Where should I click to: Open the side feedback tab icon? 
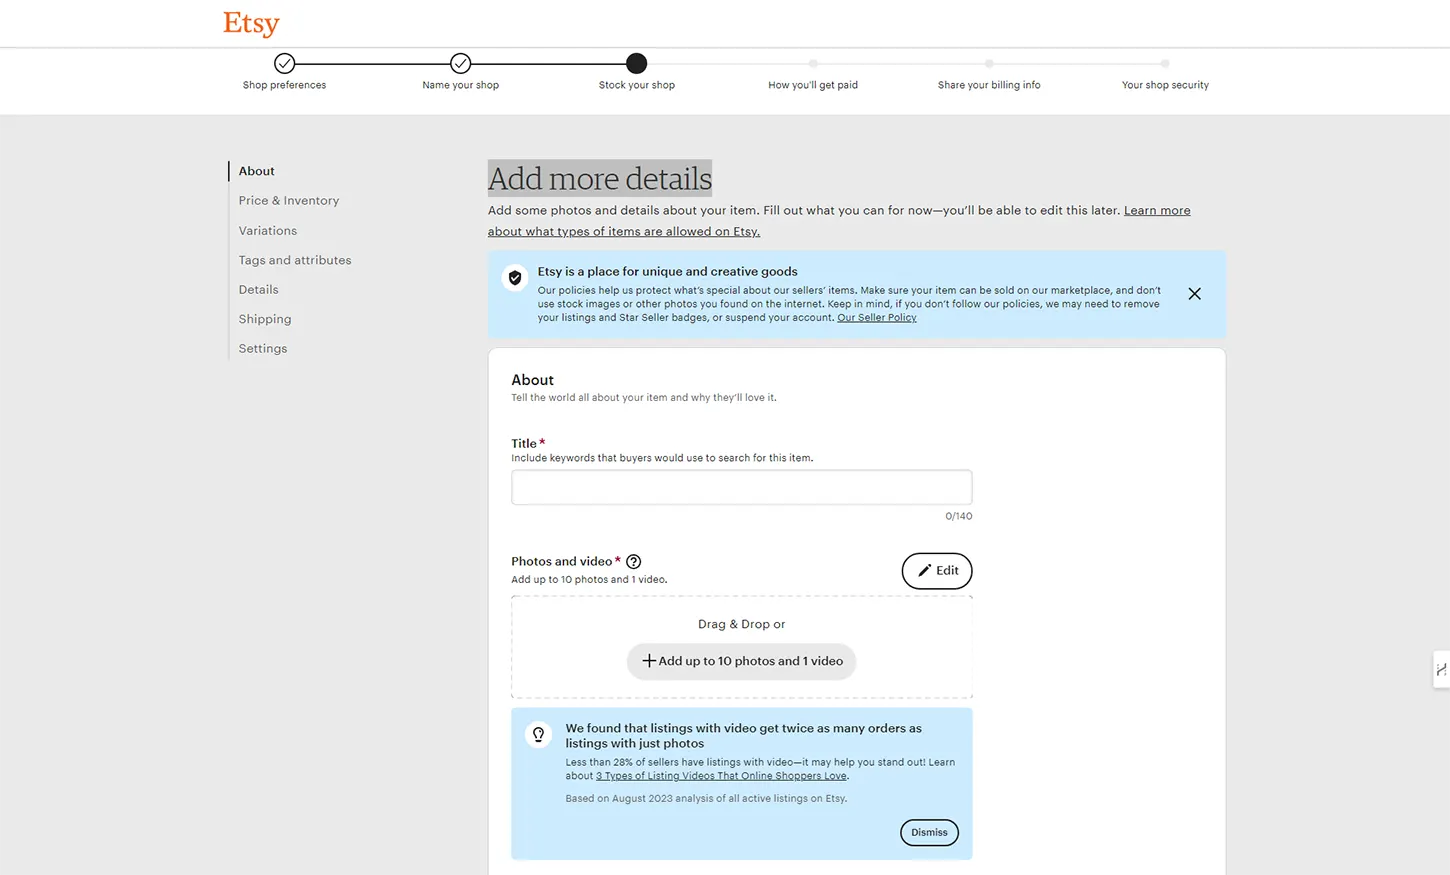(1441, 670)
